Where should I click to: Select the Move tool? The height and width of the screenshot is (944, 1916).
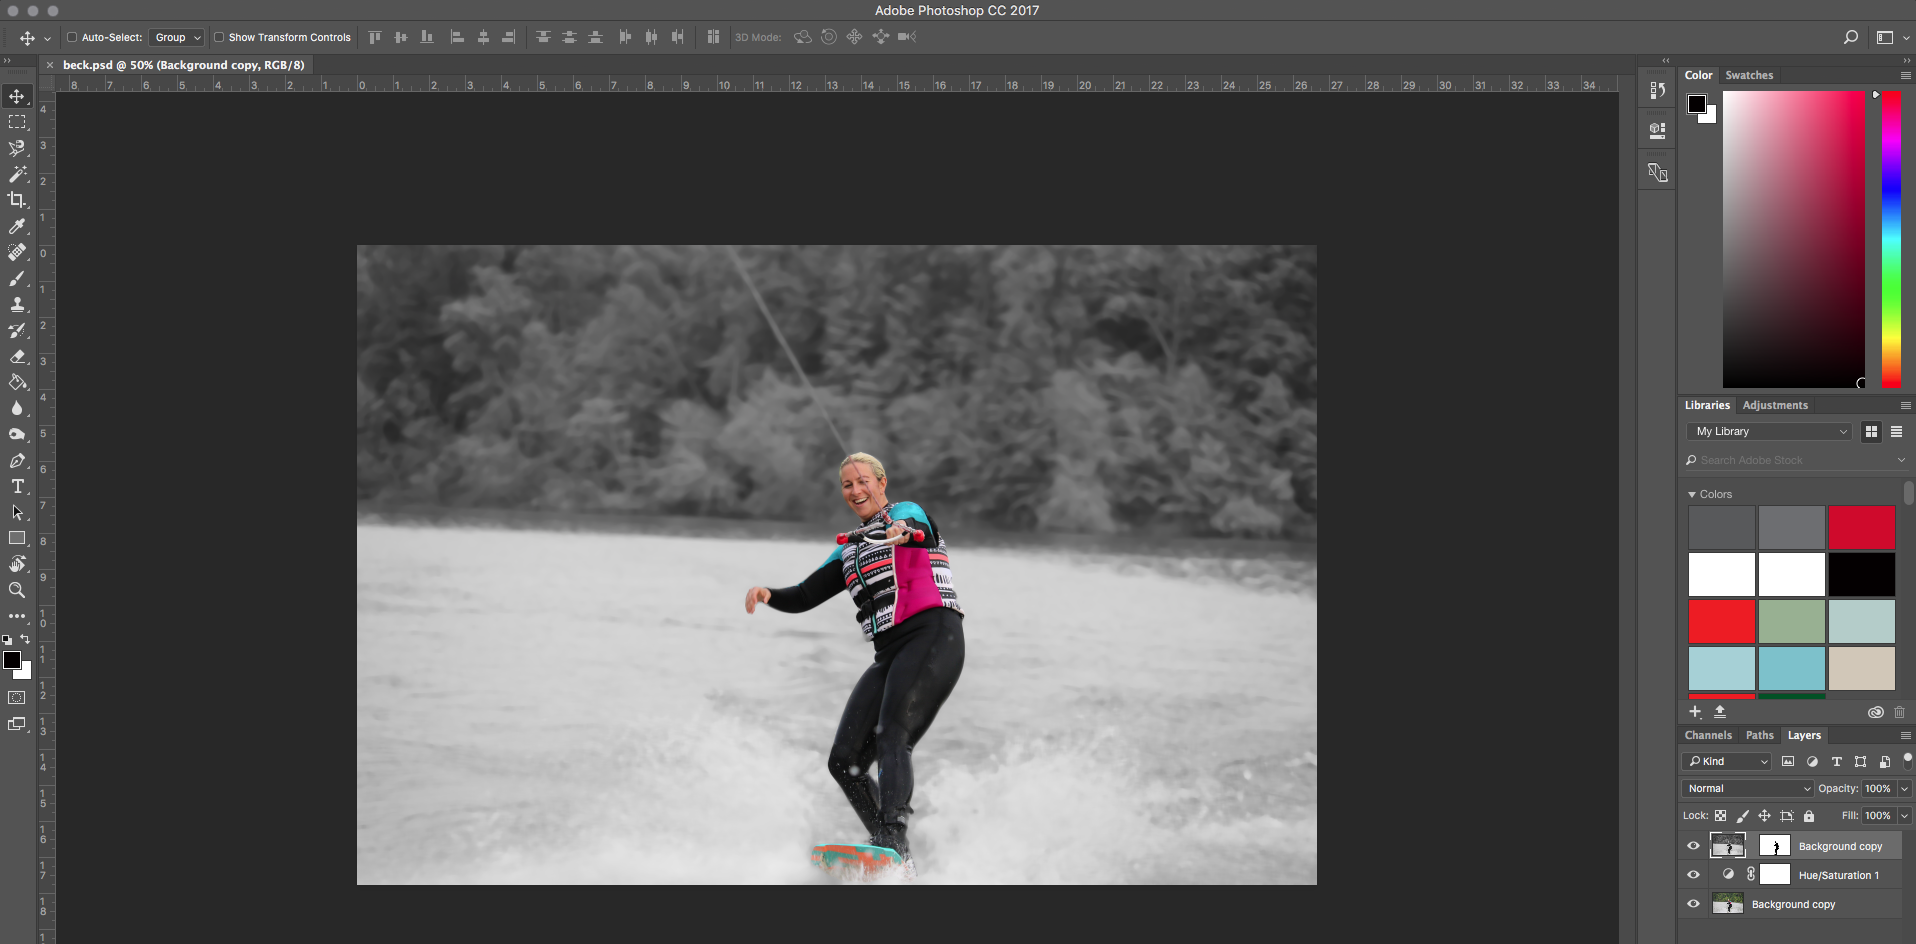(17, 96)
